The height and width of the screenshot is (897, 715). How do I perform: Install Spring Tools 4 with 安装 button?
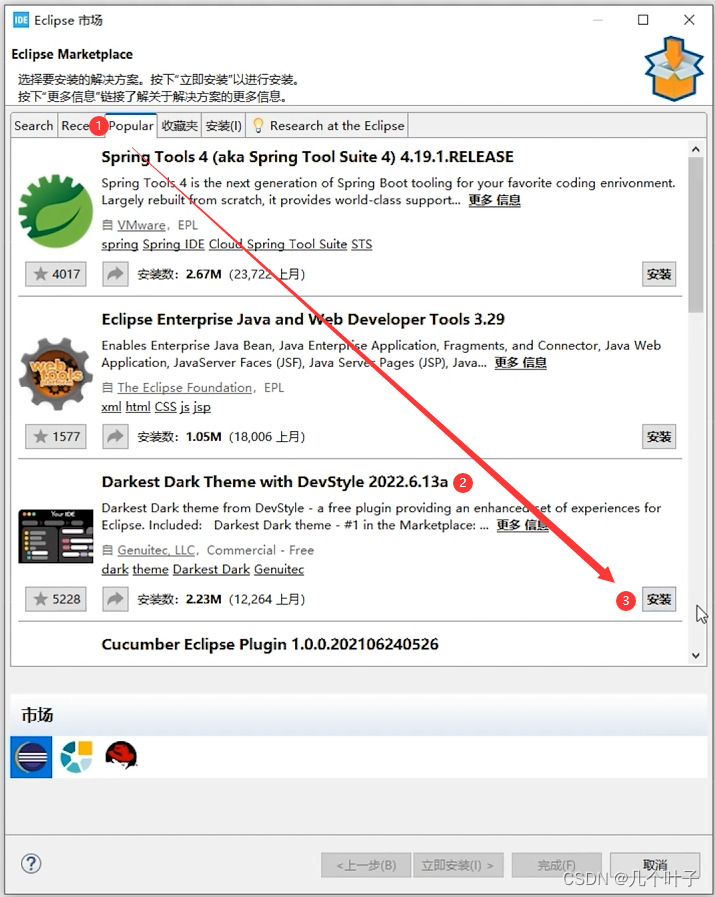coord(659,274)
